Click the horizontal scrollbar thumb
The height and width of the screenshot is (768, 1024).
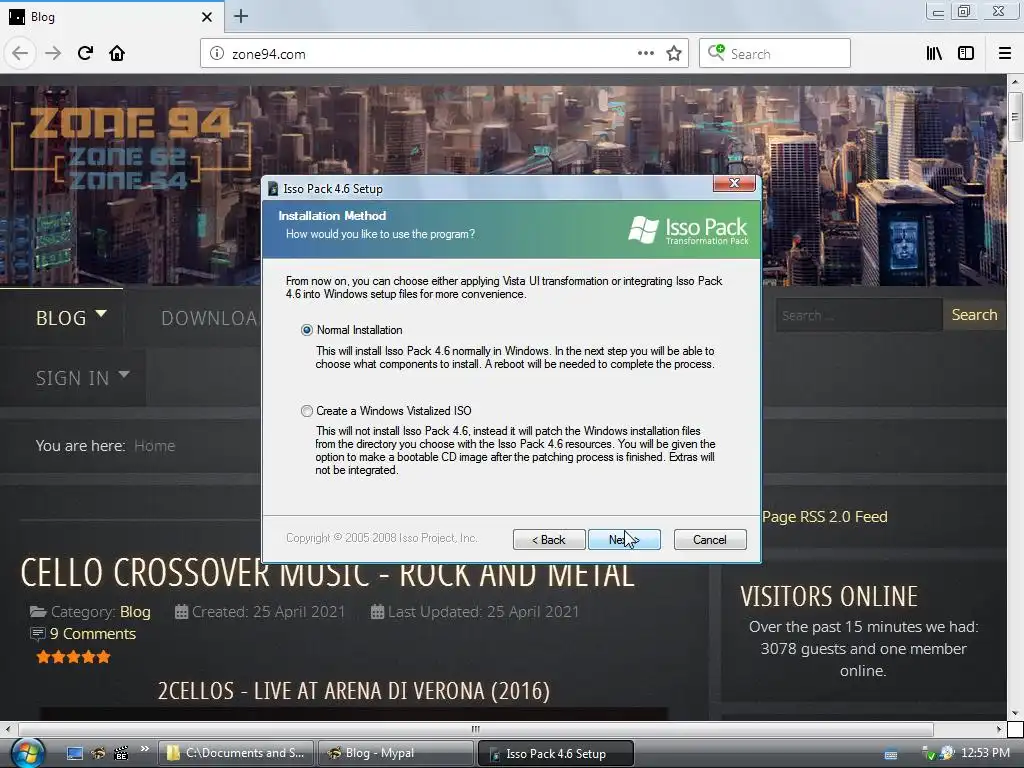475,729
